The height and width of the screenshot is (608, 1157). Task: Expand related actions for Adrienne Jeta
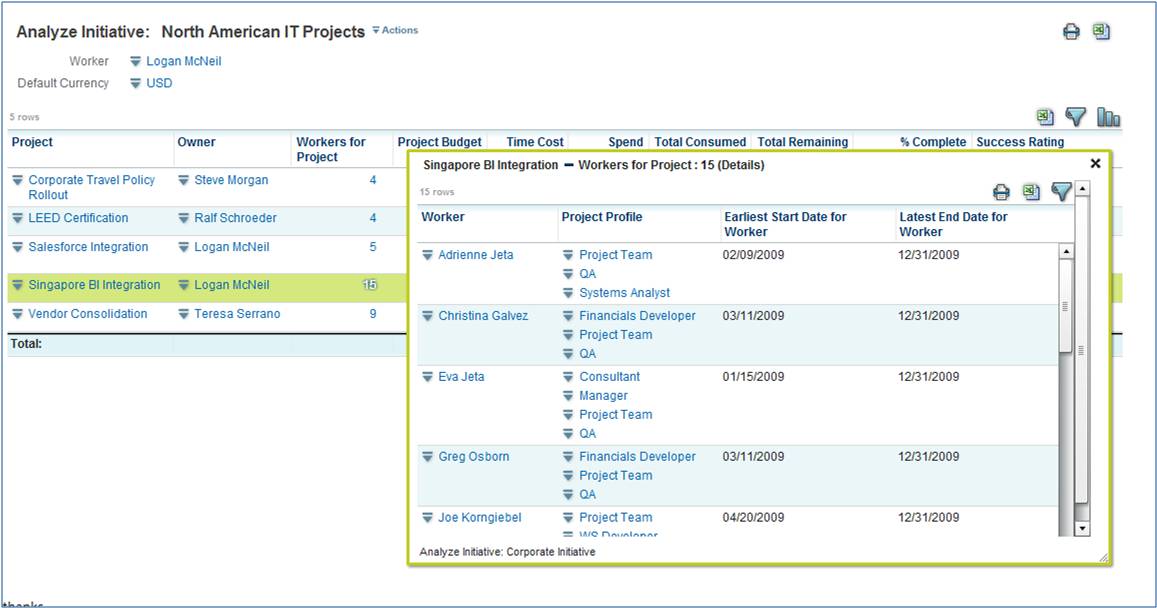tap(427, 255)
